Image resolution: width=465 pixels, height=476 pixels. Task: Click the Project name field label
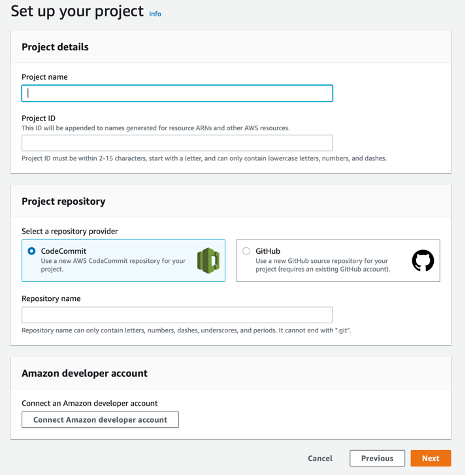click(x=45, y=77)
